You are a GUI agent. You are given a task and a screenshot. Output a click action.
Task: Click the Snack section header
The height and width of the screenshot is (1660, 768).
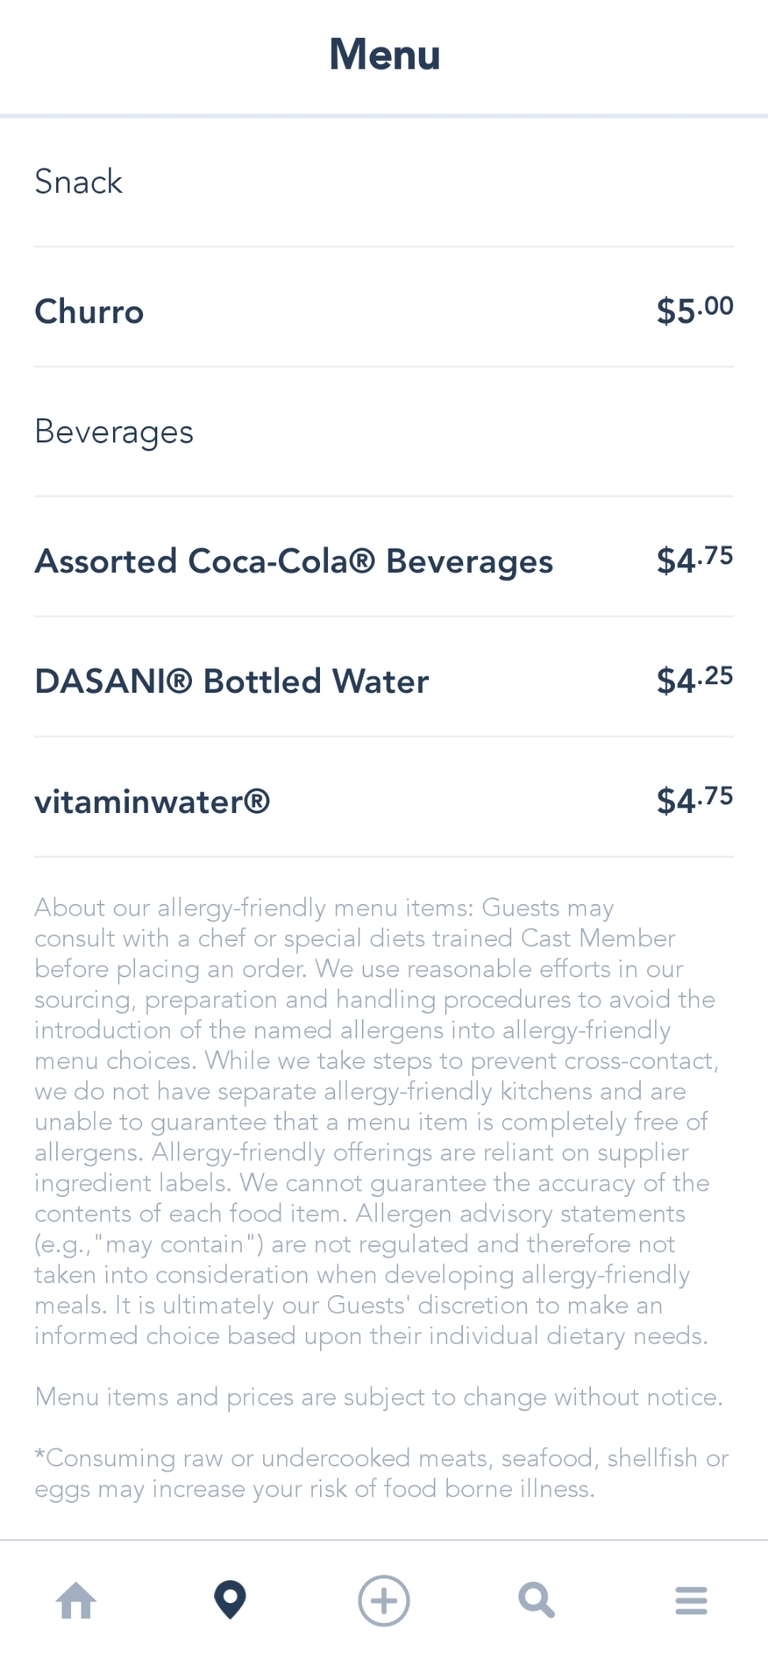pos(78,182)
